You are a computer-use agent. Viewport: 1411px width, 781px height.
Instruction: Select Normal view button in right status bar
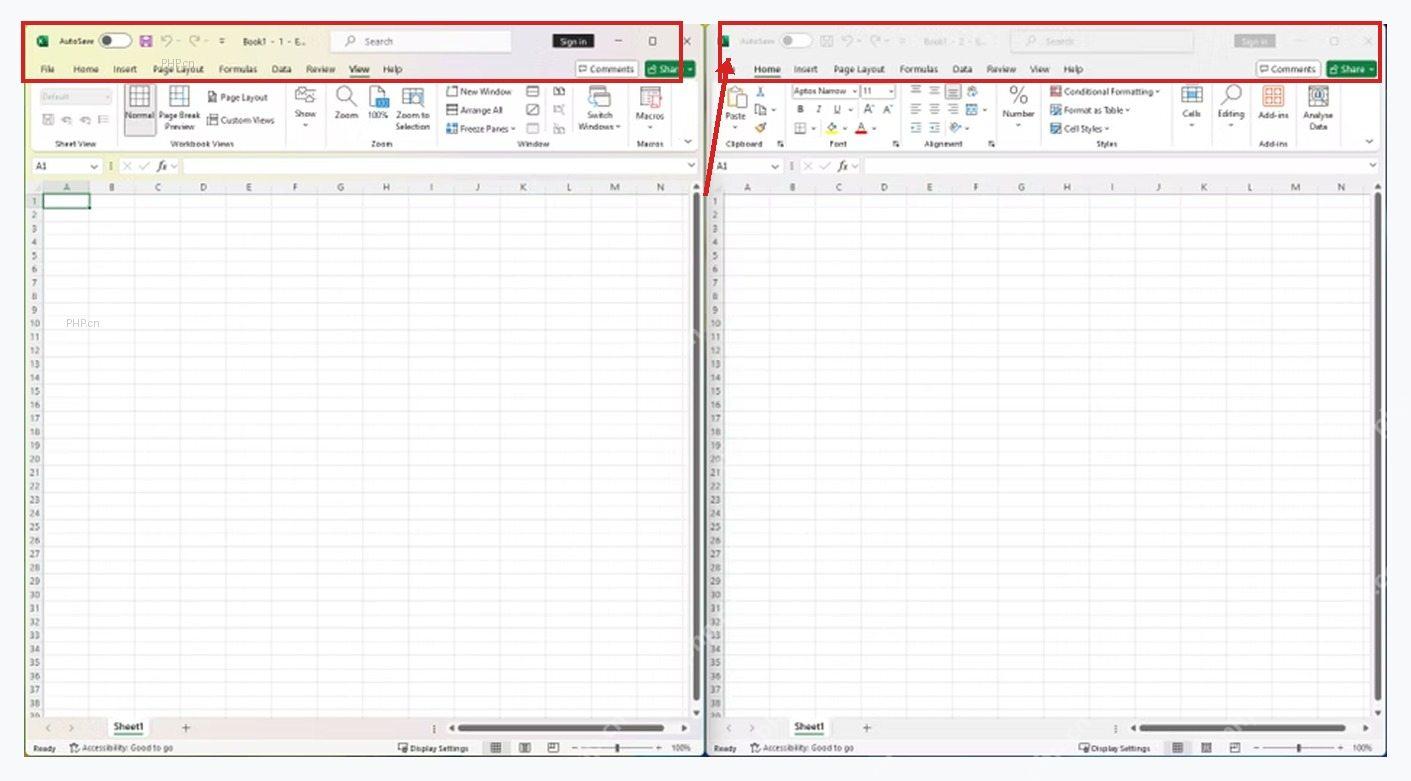tap(1178, 748)
